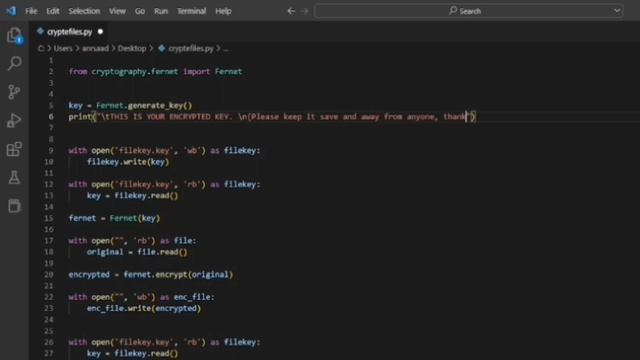Click 'filekey.write(key)' on line 10
Image resolution: width=640 pixels, height=360 pixels.
pyautogui.click(x=128, y=162)
